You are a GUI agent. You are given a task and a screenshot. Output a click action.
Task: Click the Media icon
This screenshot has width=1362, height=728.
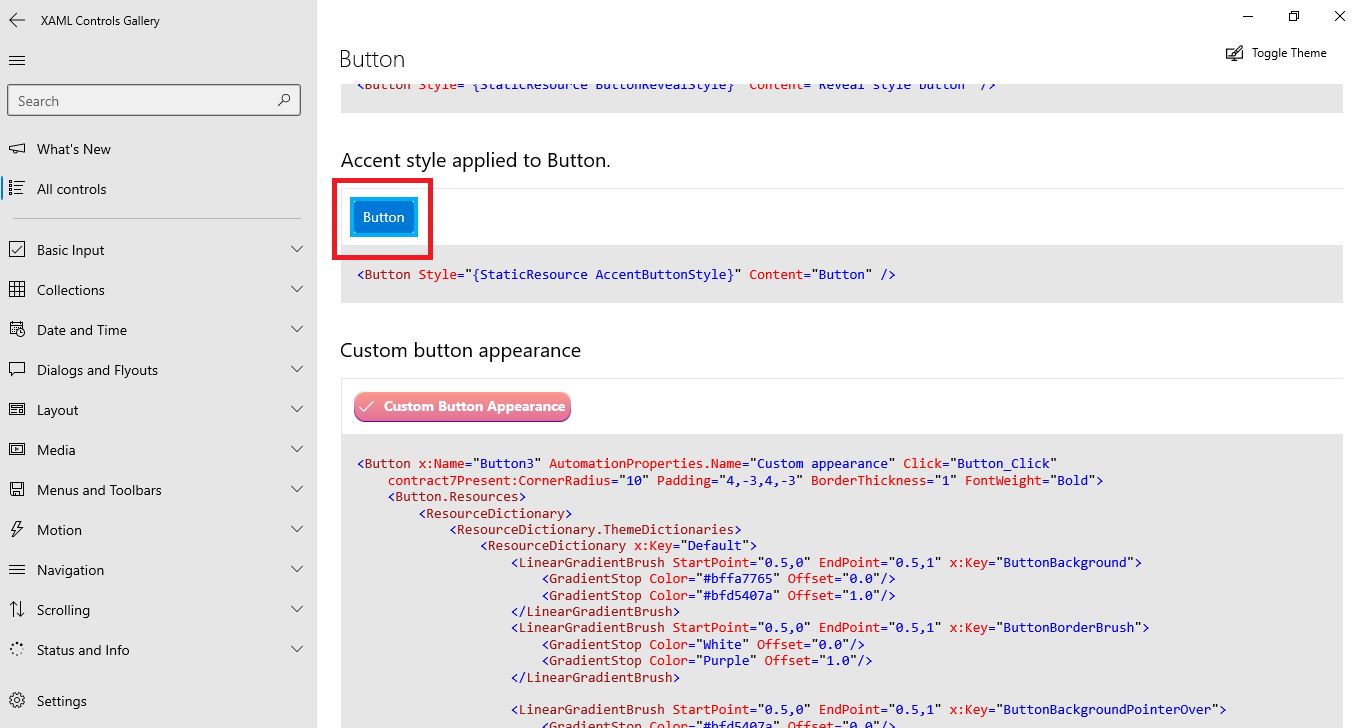click(17, 449)
